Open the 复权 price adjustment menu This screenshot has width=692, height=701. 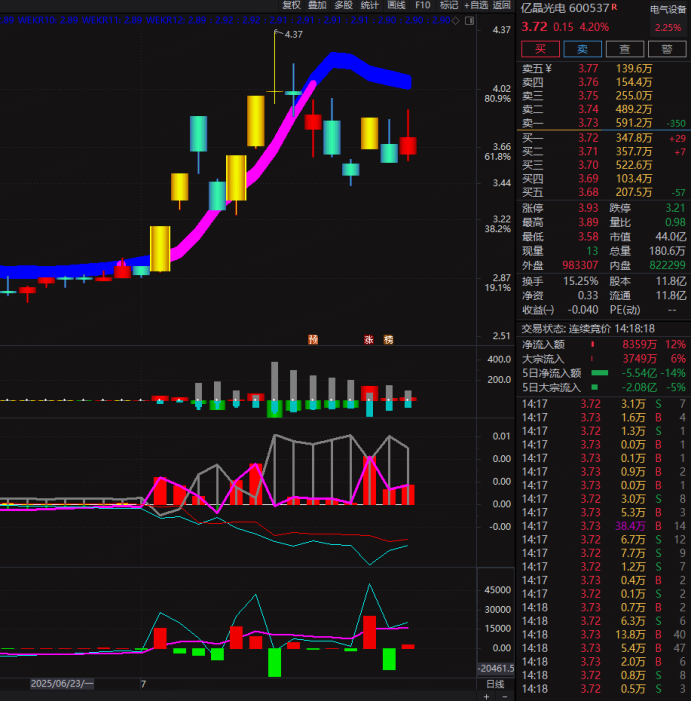(x=291, y=5)
